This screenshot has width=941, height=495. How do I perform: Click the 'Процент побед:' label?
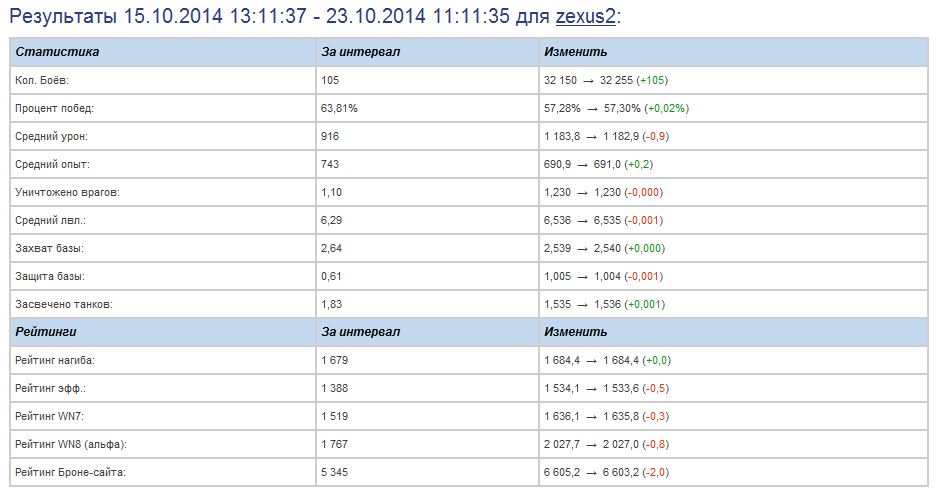[54, 109]
